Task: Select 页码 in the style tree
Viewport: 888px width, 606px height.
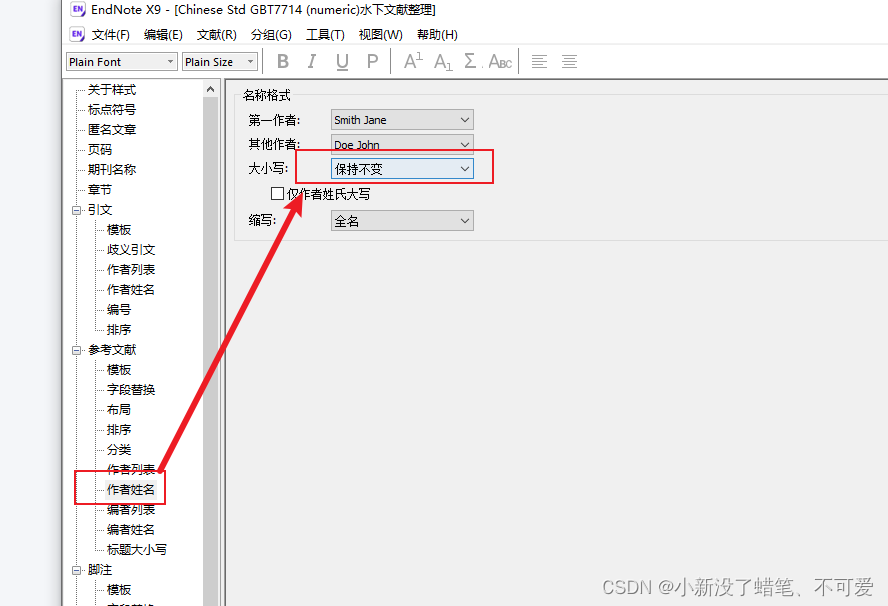Action: [100, 150]
